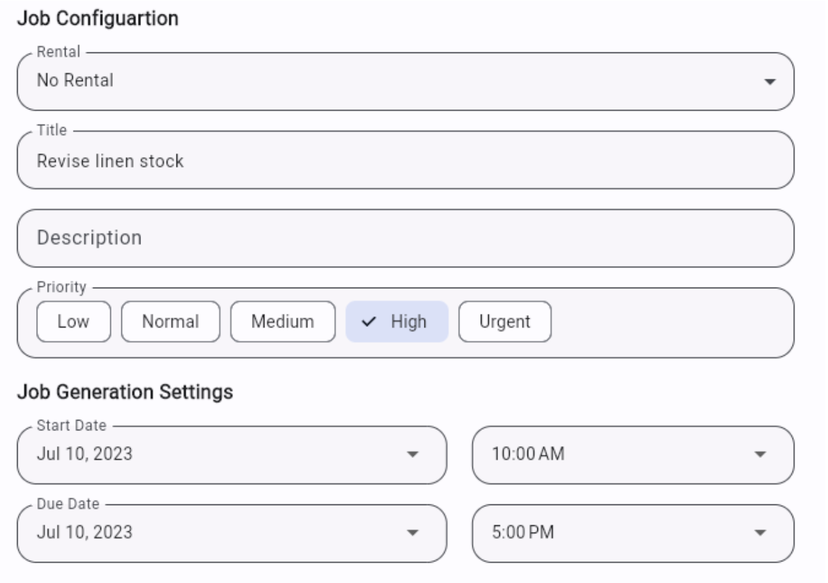Click the checkmark icon on the High chip
Image resolution: width=828 pixels, height=583 pixels.
click(x=369, y=322)
